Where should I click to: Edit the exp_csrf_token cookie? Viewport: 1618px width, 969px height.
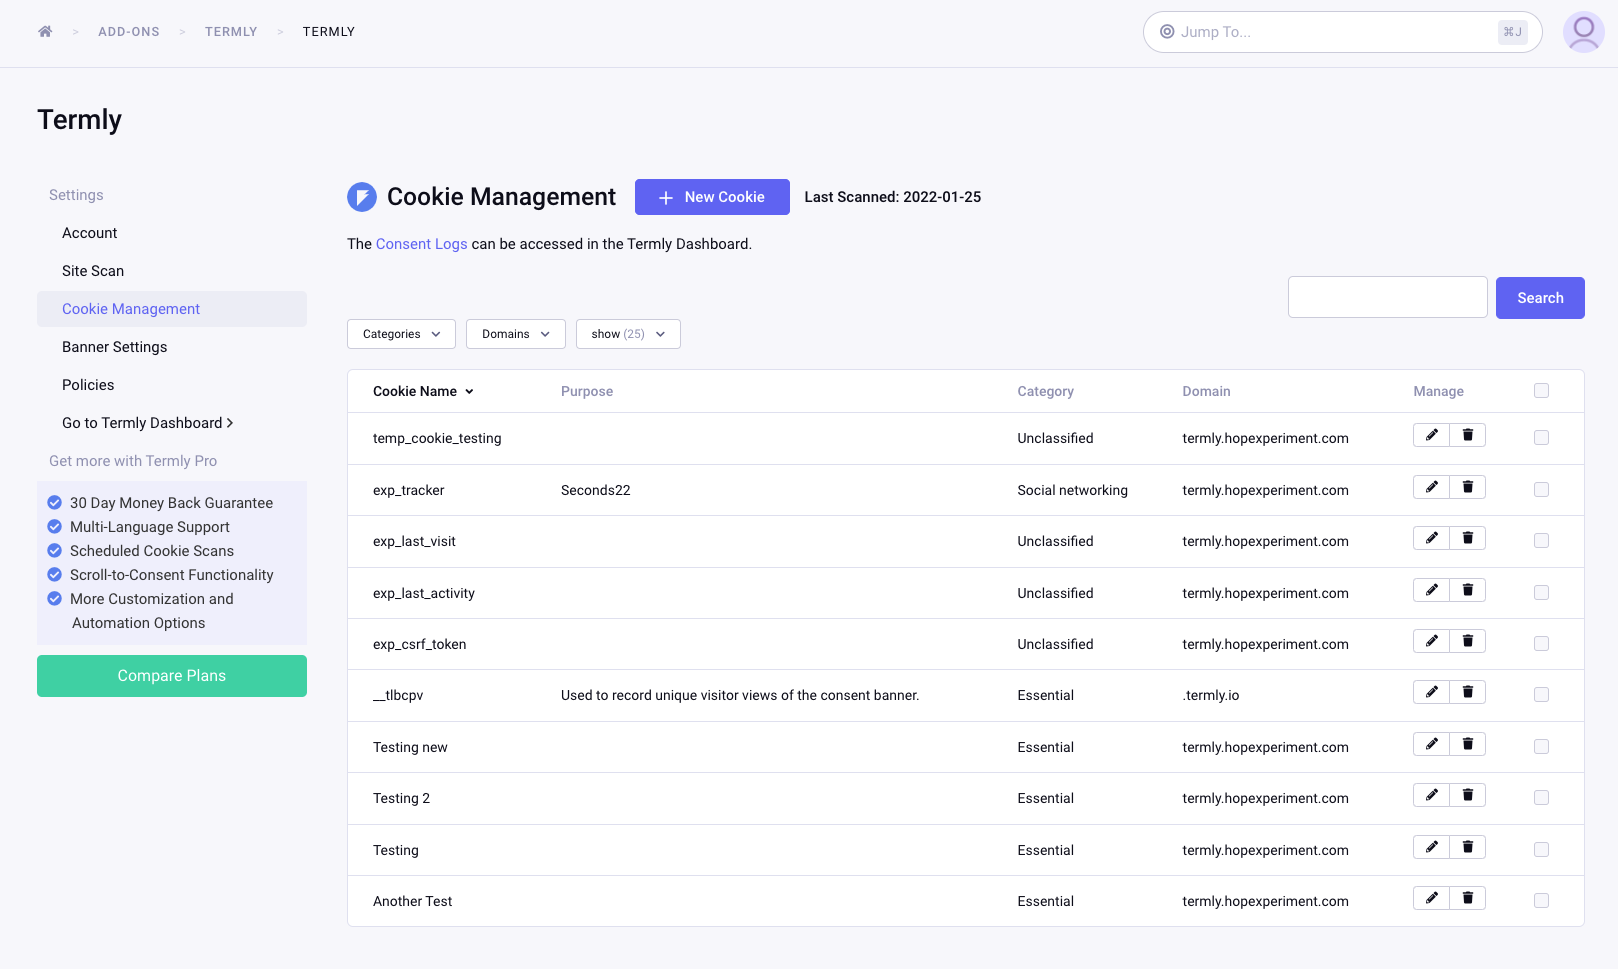[x=1431, y=641]
